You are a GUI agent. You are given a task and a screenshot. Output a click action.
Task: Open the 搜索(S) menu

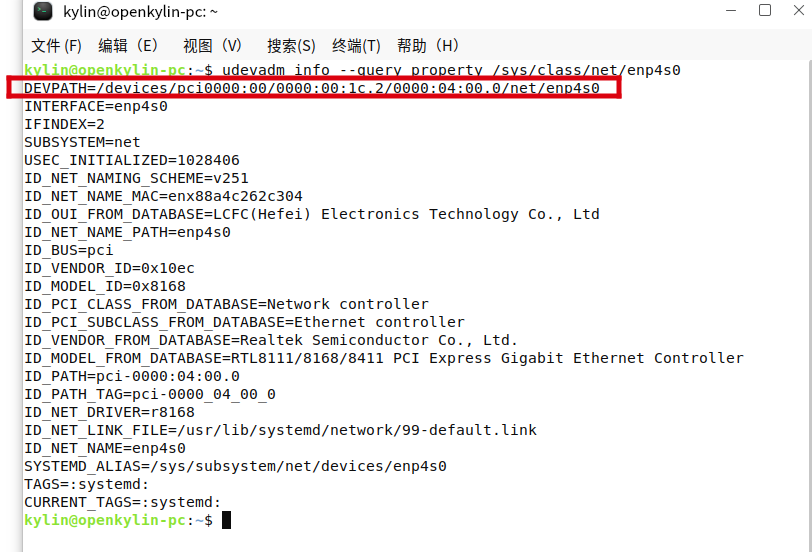291,46
